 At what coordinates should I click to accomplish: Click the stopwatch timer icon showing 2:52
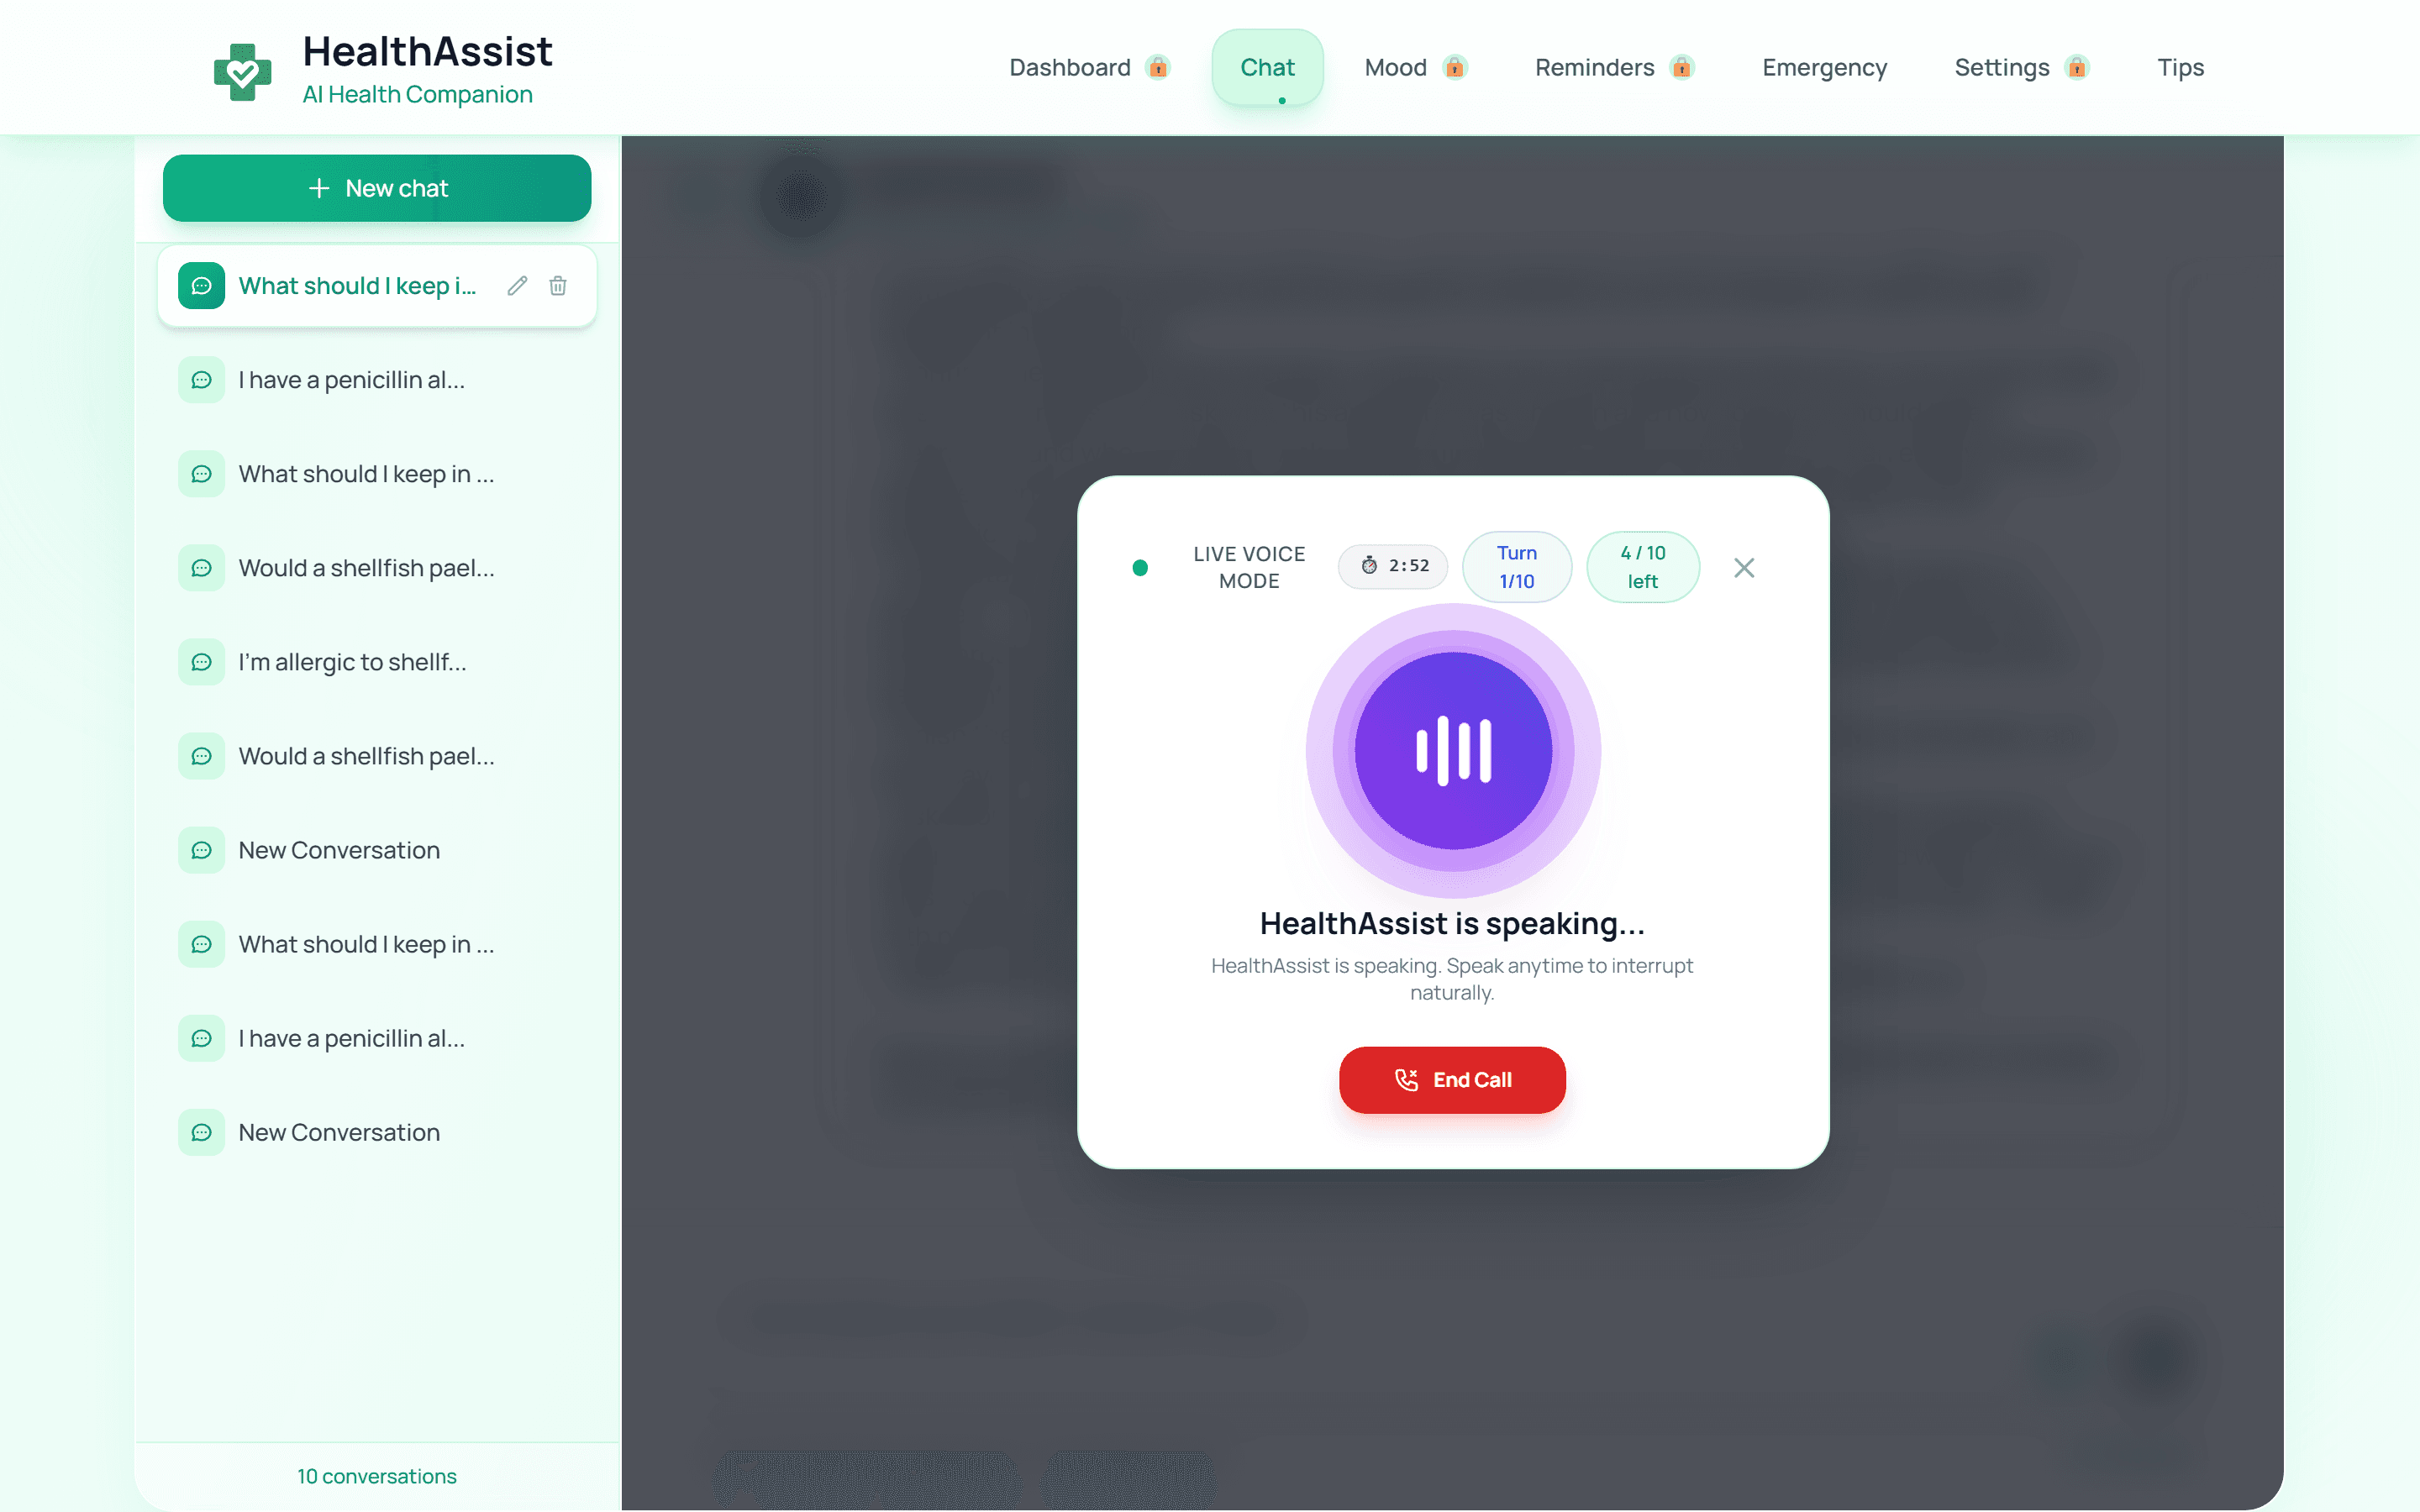(x=1370, y=566)
